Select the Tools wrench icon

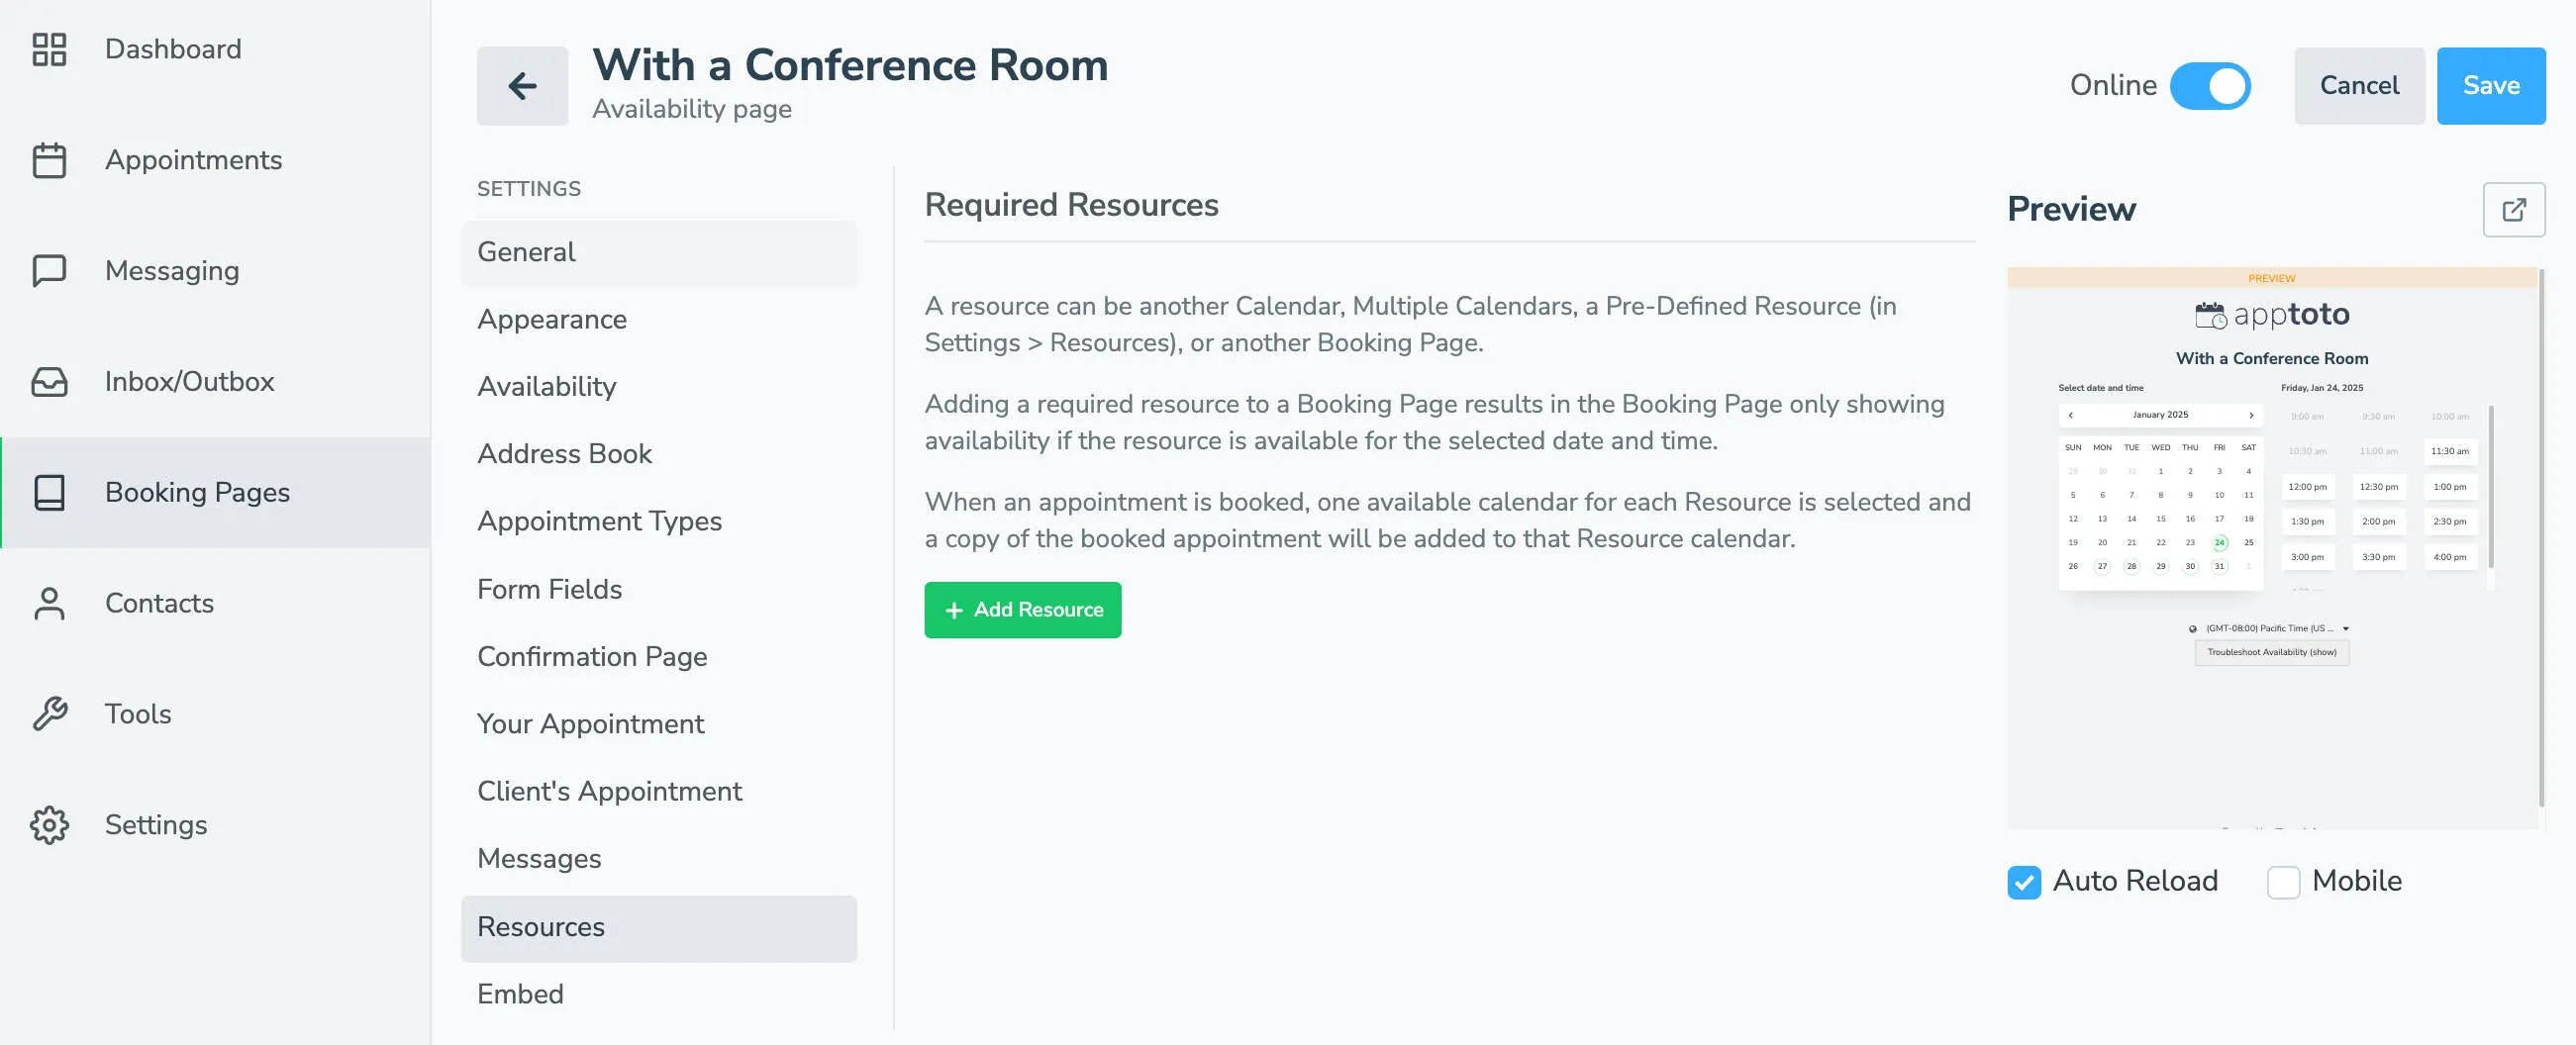click(50, 714)
